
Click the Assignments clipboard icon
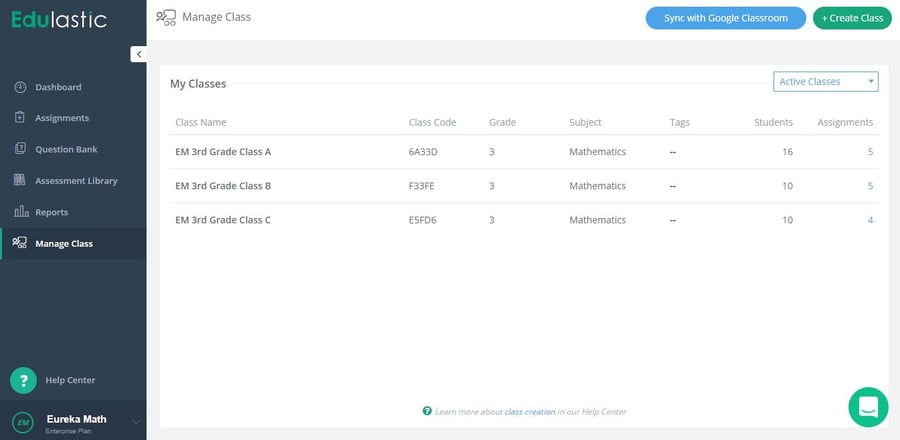(20, 118)
